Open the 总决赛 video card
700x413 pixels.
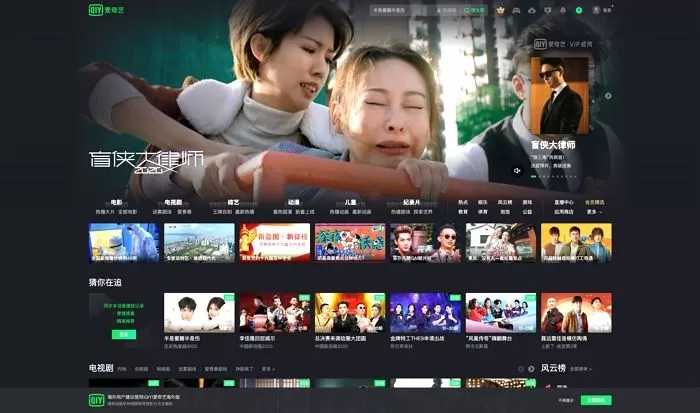(x=350, y=313)
